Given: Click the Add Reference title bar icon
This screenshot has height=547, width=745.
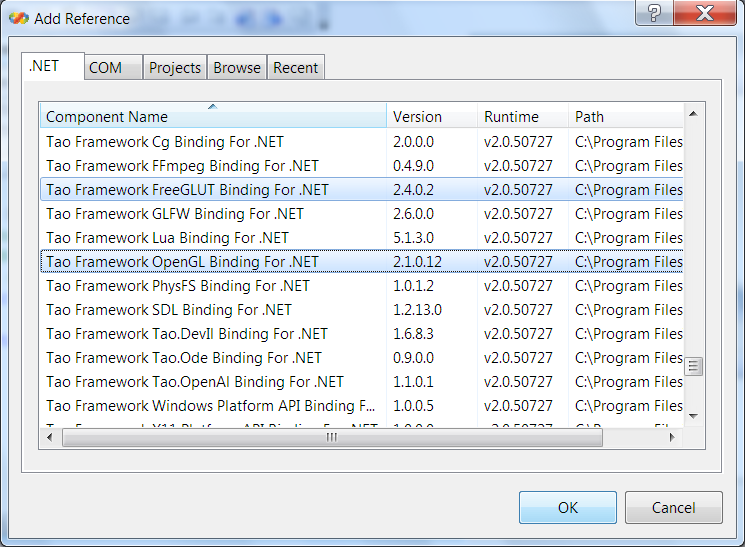Looking at the screenshot, I should pos(19,19).
